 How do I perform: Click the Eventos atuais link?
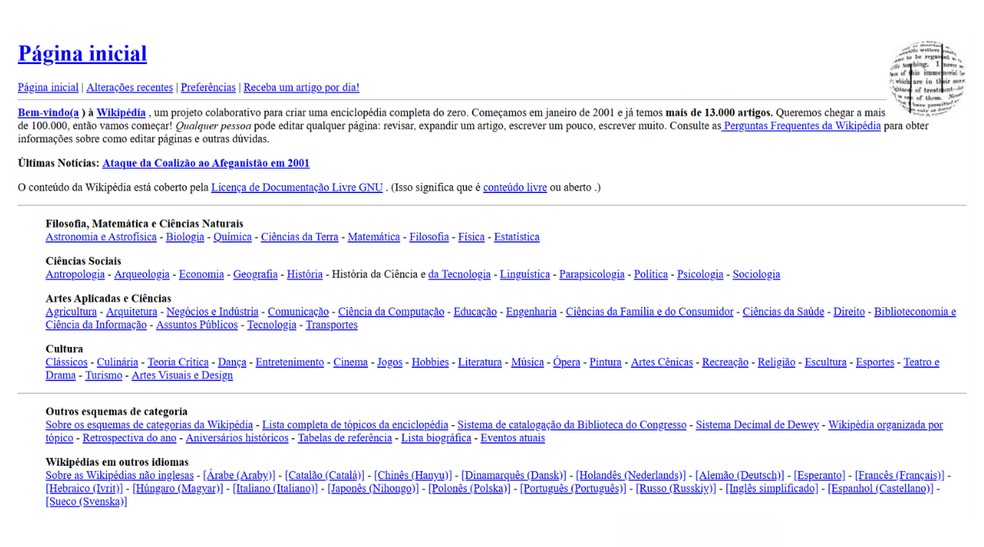click(x=513, y=438)
